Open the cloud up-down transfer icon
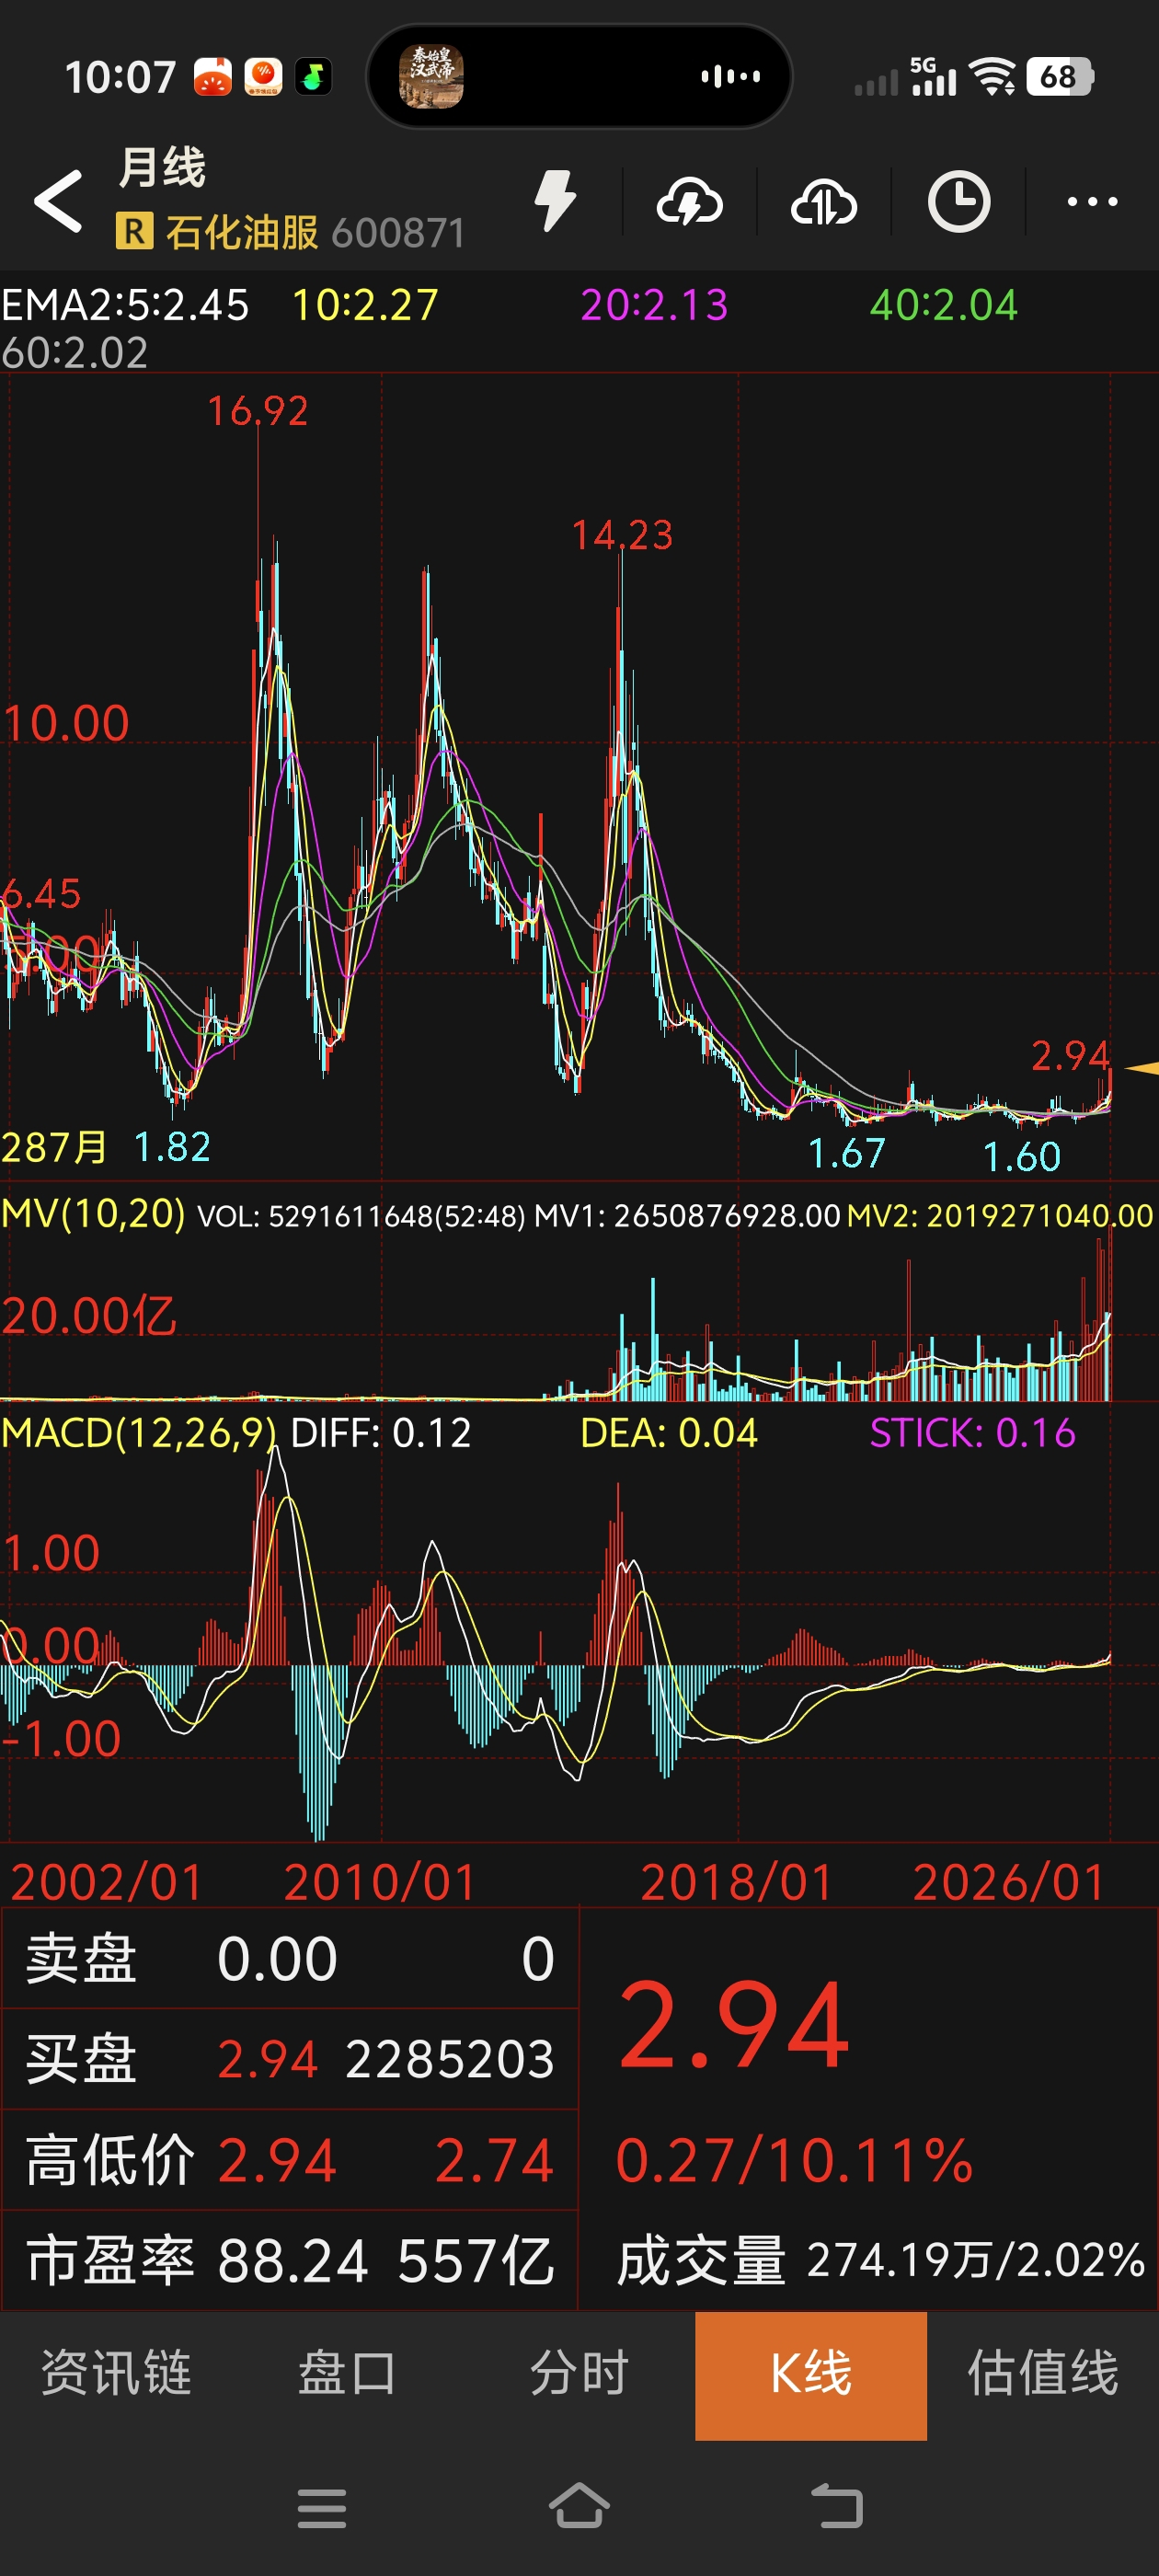1159x2576 pixels. point(823,202)
